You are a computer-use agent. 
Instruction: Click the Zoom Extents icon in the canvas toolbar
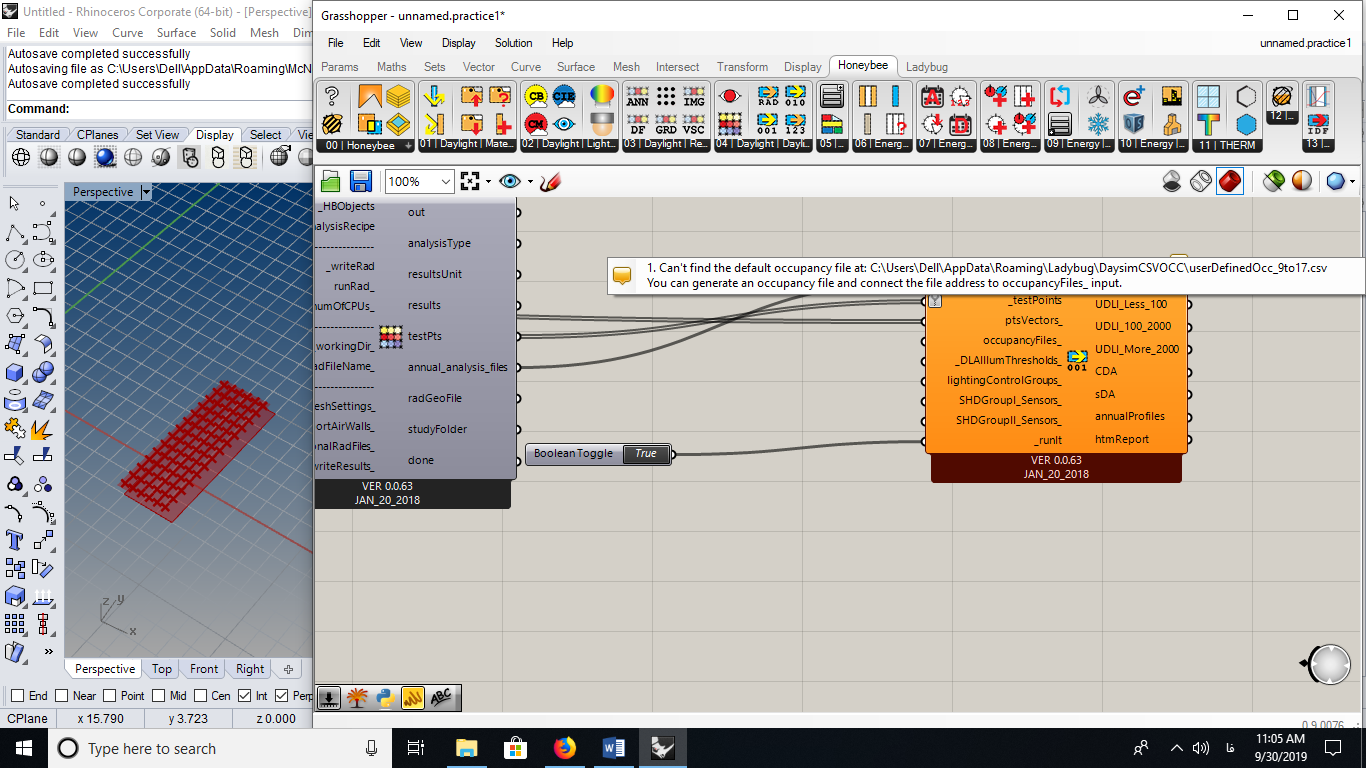click(470, 181)
